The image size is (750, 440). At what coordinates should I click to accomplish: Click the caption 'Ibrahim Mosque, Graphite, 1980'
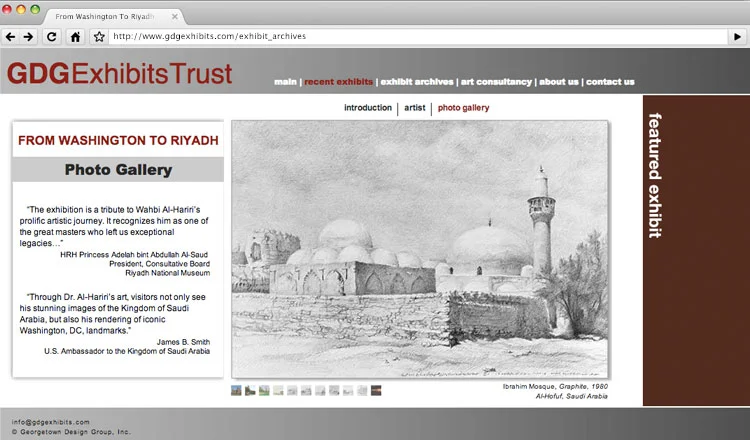[x=555, y=386]
